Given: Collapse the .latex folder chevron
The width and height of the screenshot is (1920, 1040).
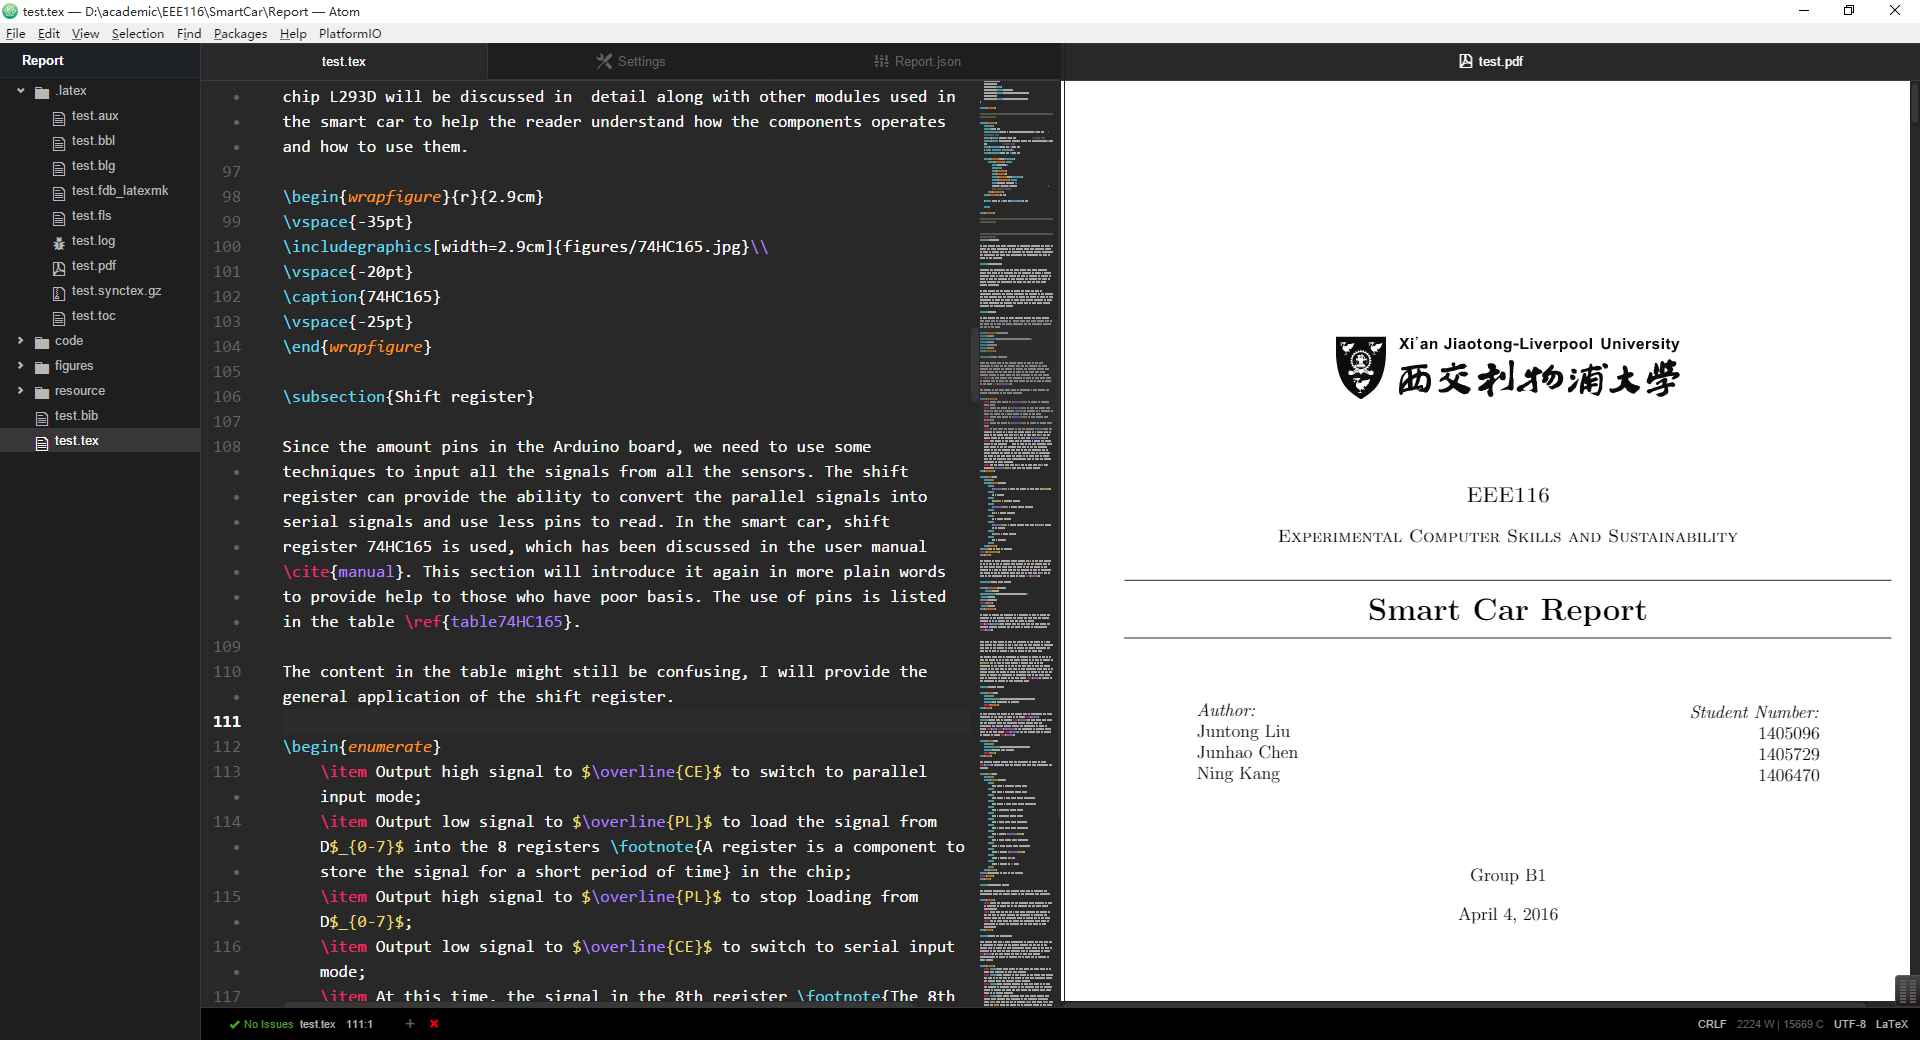Looking at the screenshot, I should pyautogui.click(x=21, y=91).
